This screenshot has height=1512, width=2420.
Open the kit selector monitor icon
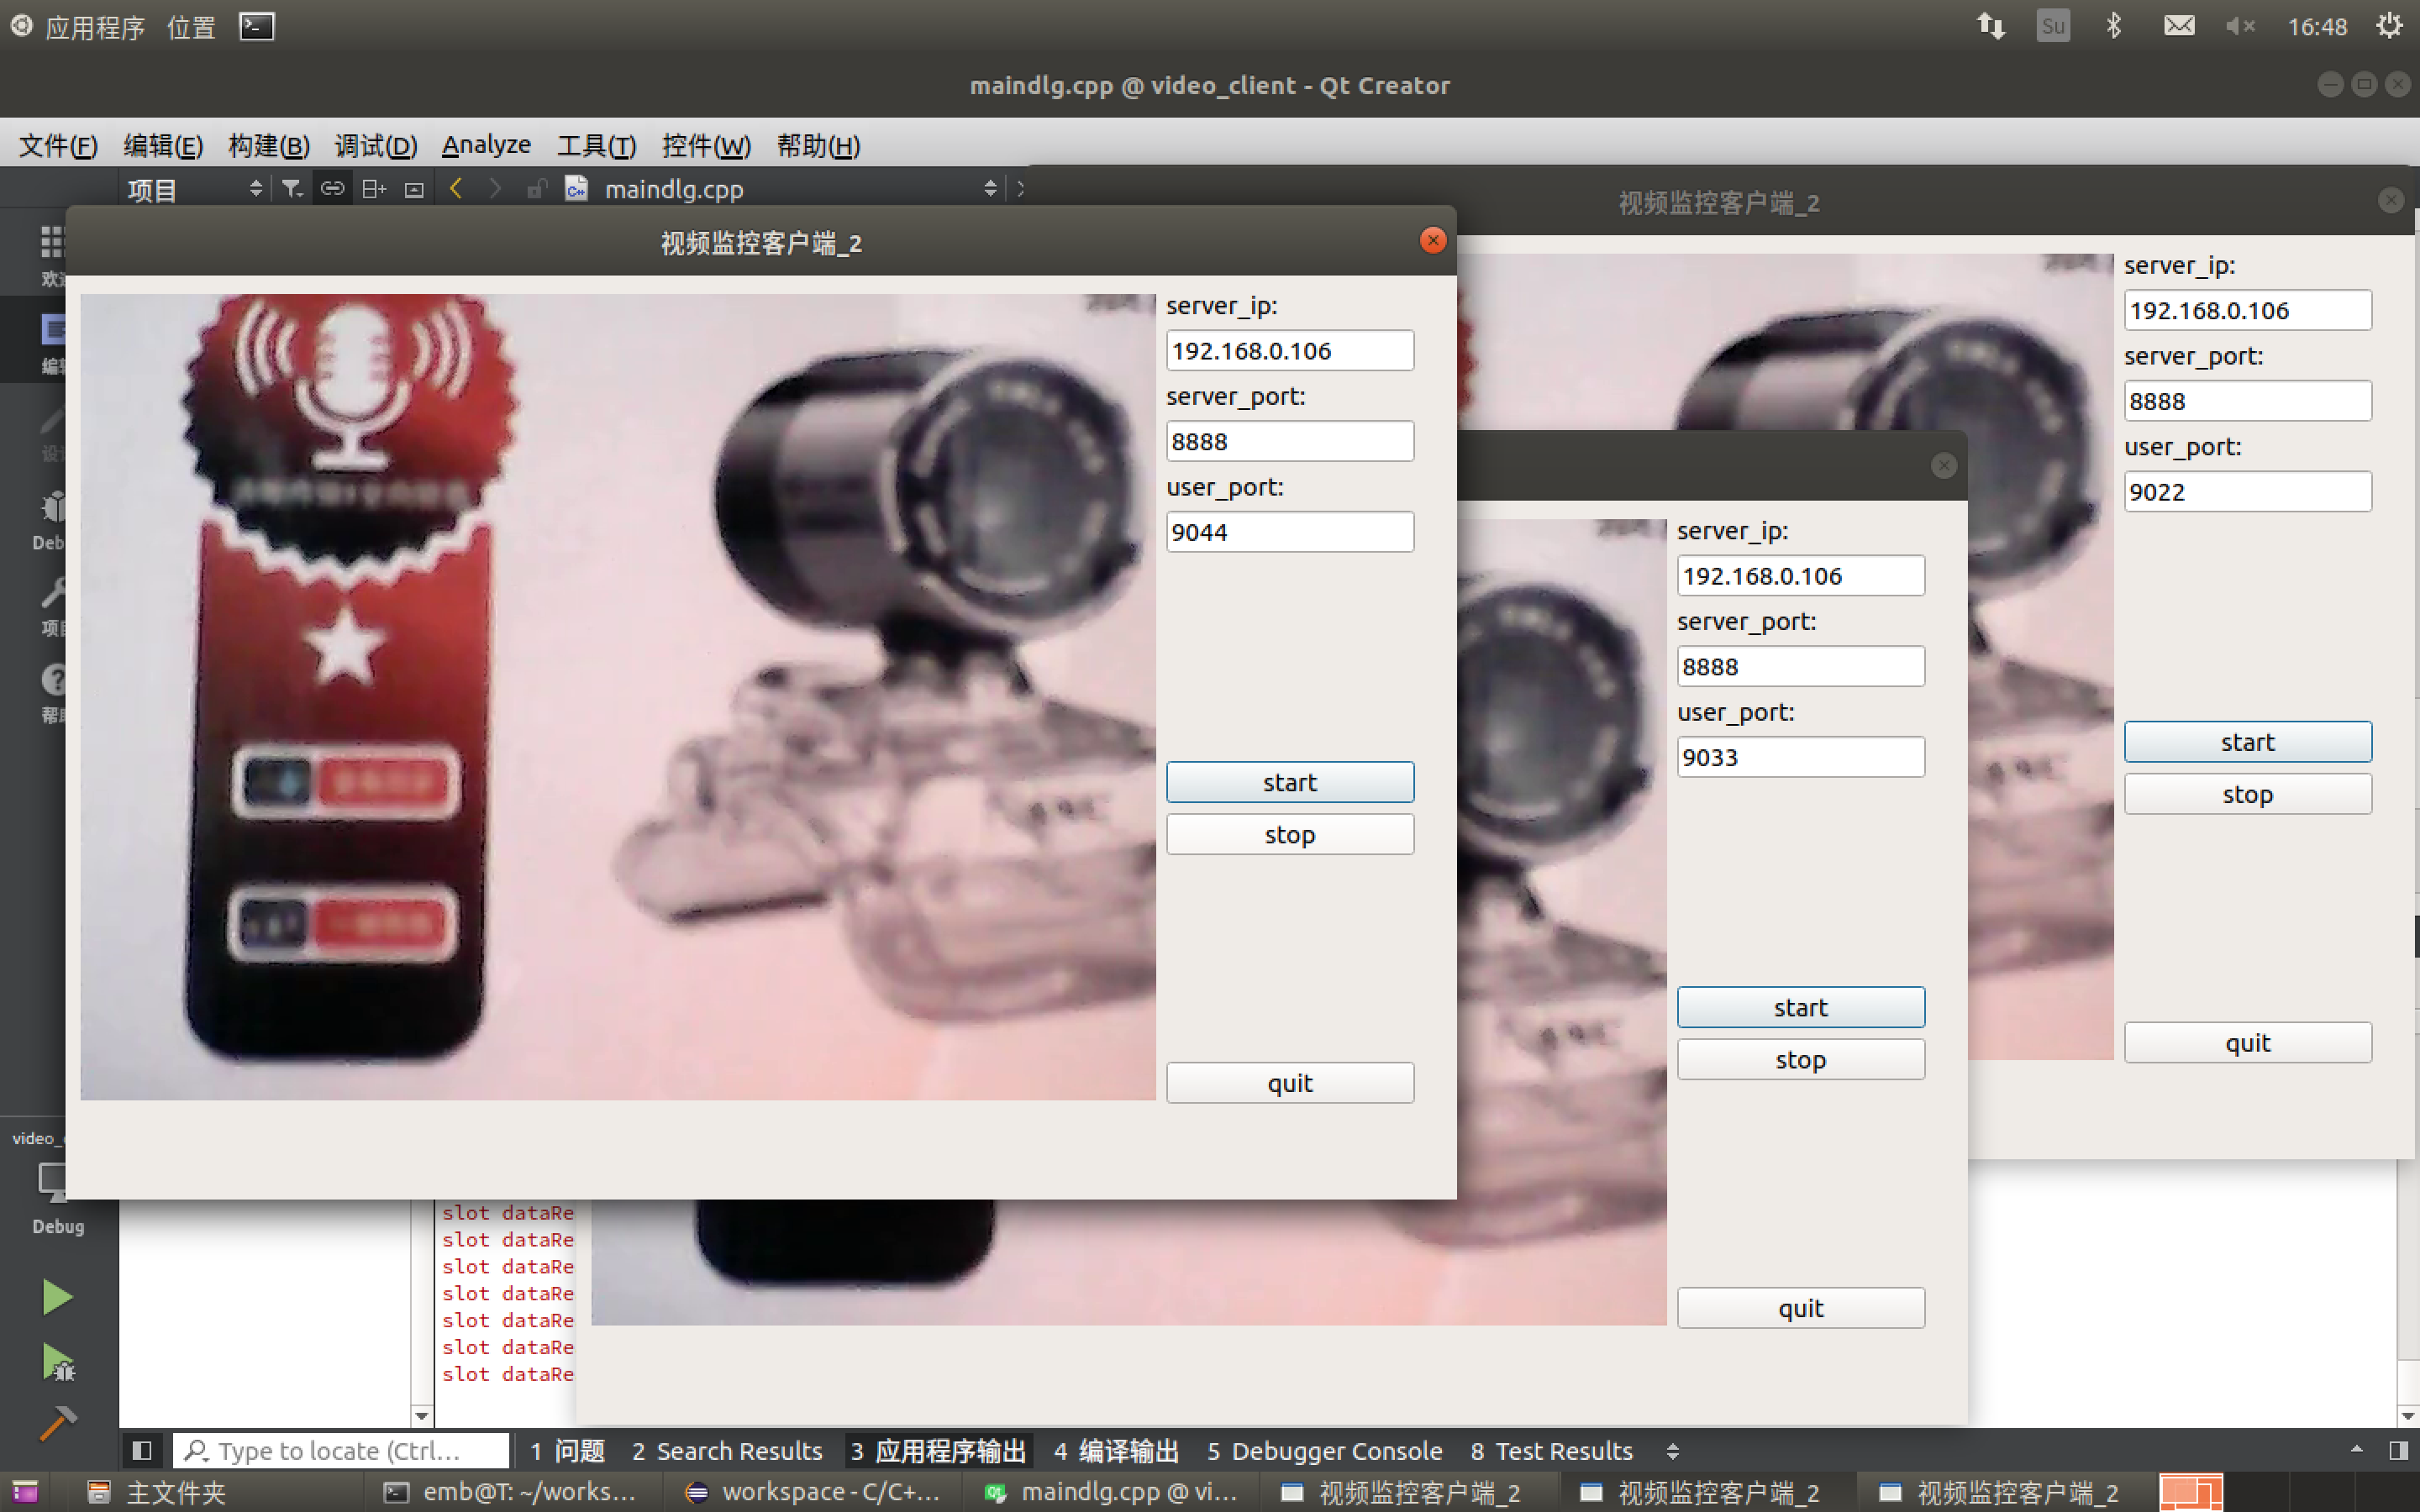point(52,1182)
